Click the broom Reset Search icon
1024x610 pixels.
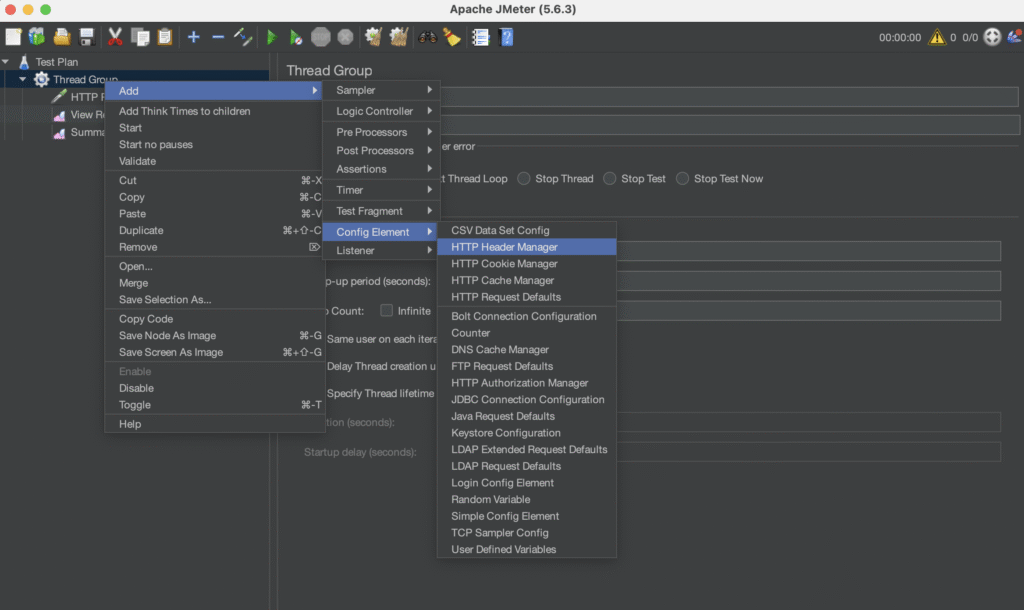(x=452, y=37)
